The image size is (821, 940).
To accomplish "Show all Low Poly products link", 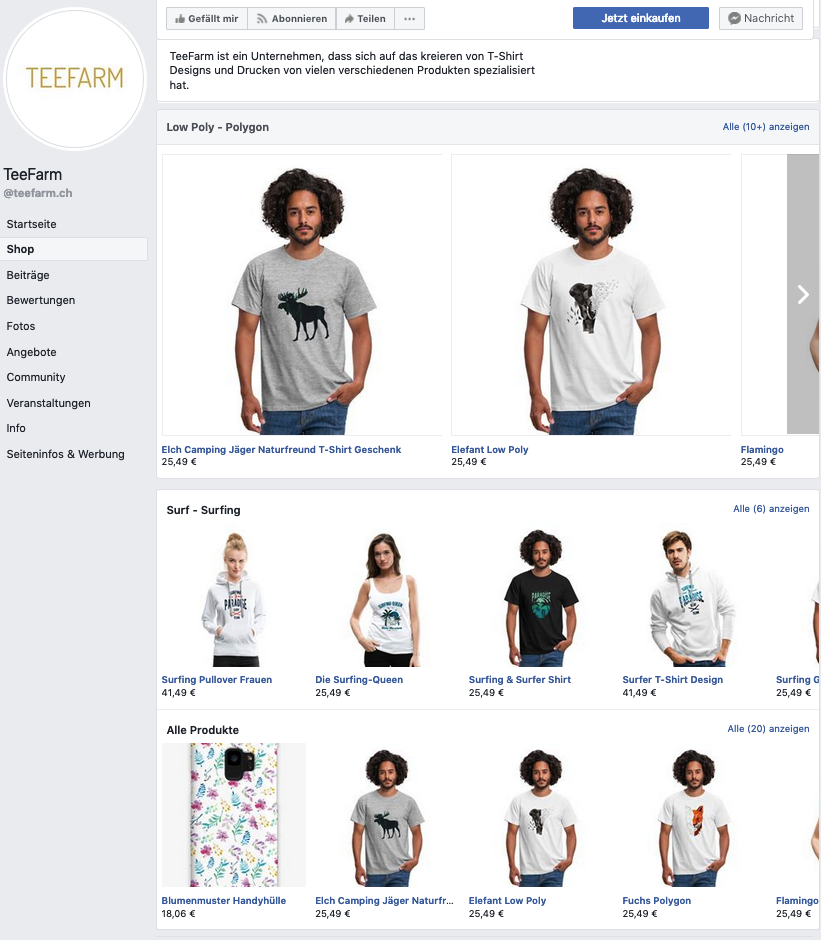I will [766, 127].
